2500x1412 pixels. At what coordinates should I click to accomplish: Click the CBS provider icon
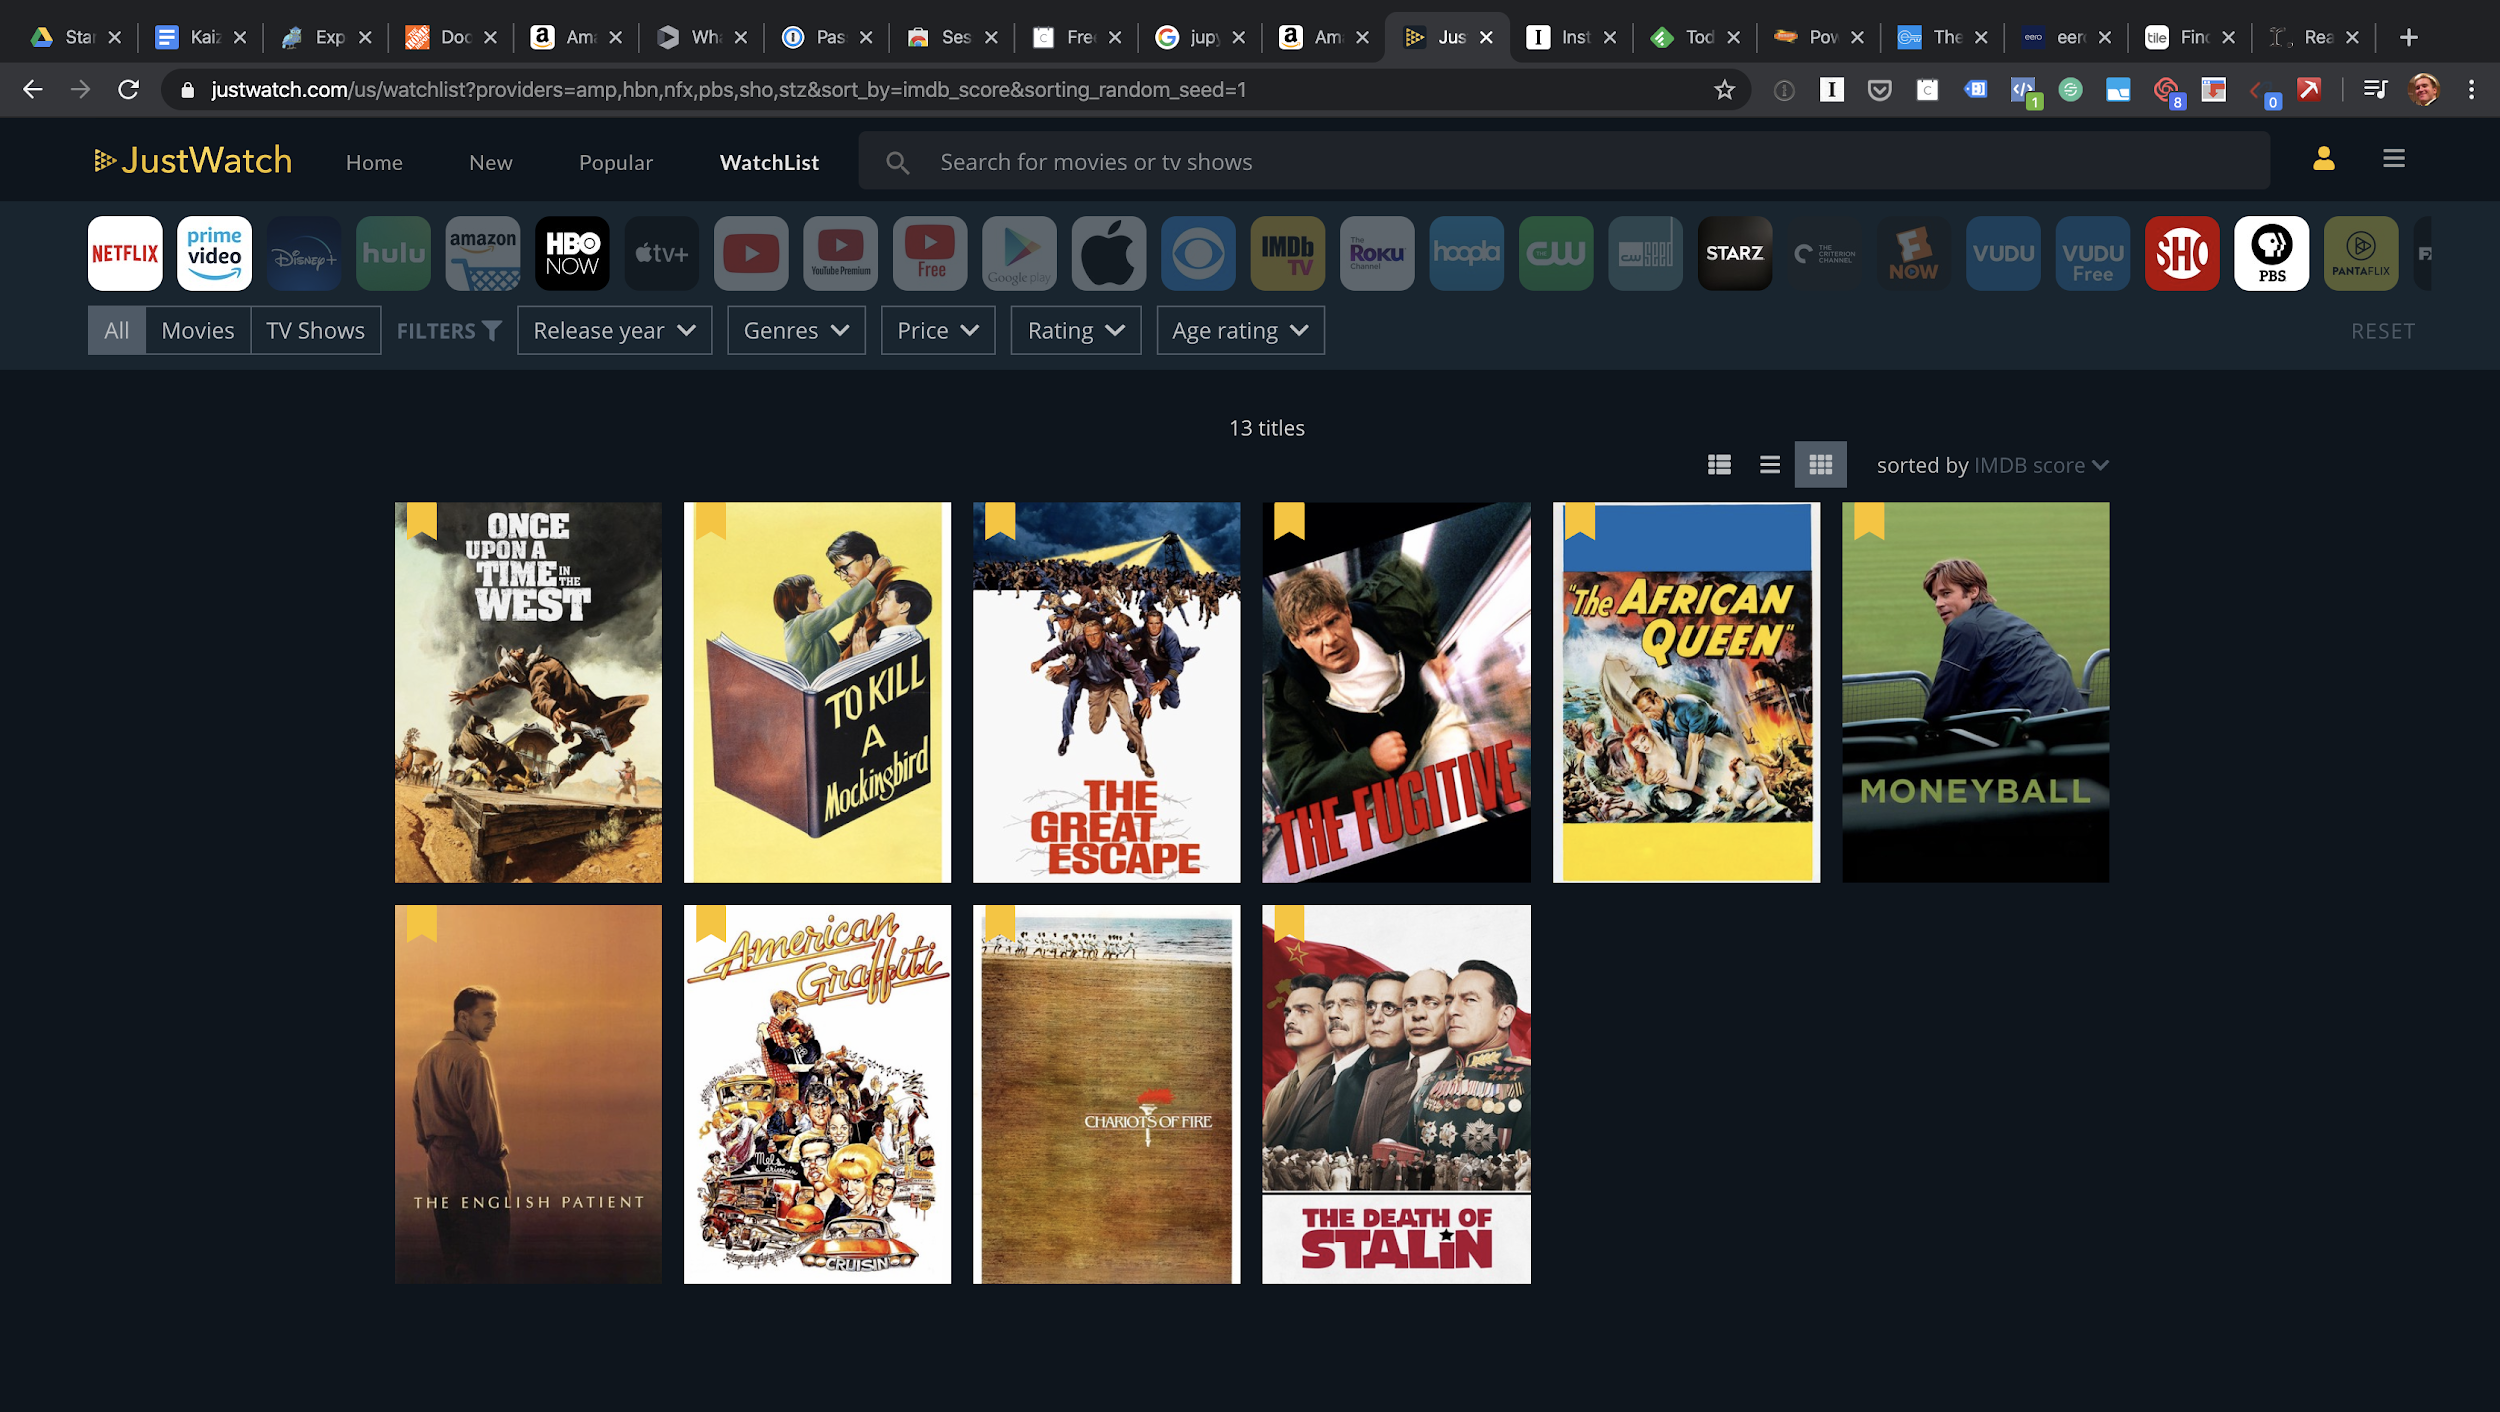1198,253
